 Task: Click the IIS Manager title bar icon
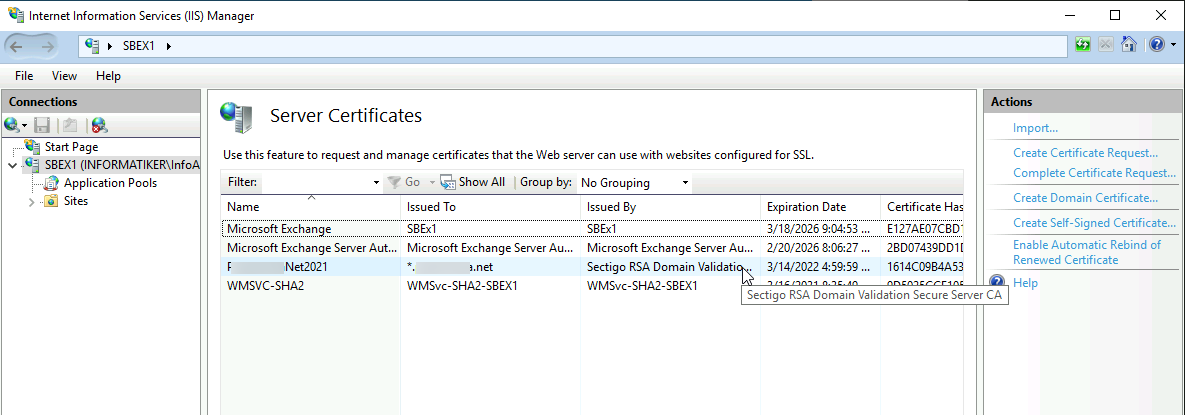click(x=15, y=15)
